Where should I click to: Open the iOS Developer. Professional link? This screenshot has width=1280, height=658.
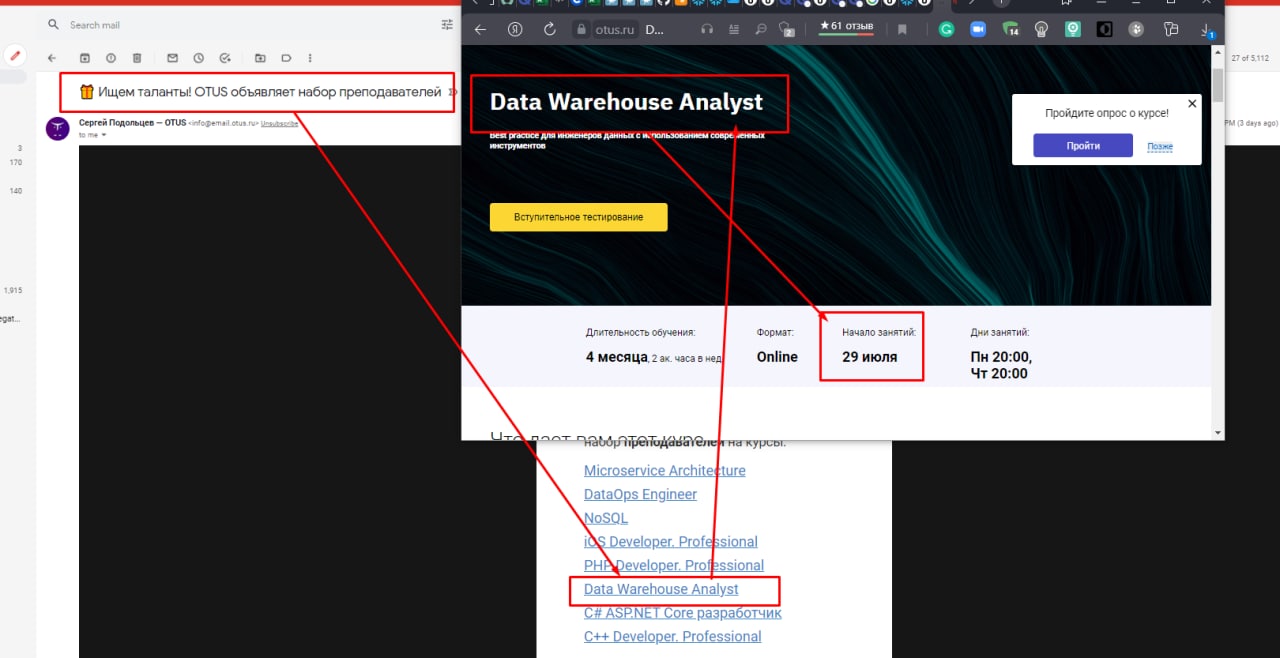671,542
